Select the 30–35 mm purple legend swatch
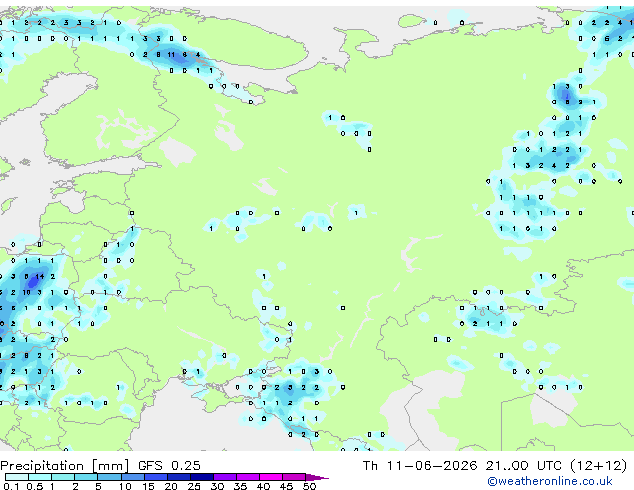The width and height of the screenshot is (634, 490). (225, 477)
